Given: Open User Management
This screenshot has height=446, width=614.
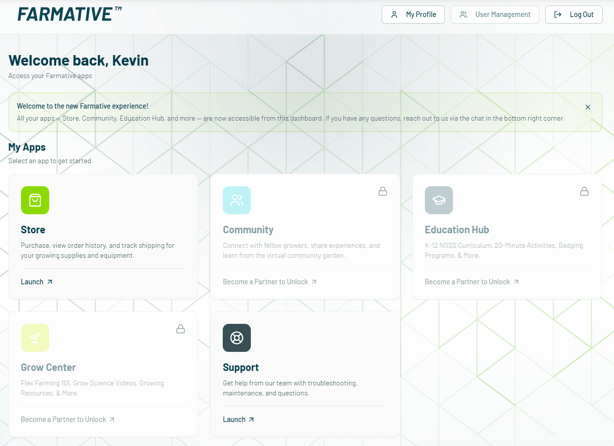Looking at the screenshot, I should 494,15.
